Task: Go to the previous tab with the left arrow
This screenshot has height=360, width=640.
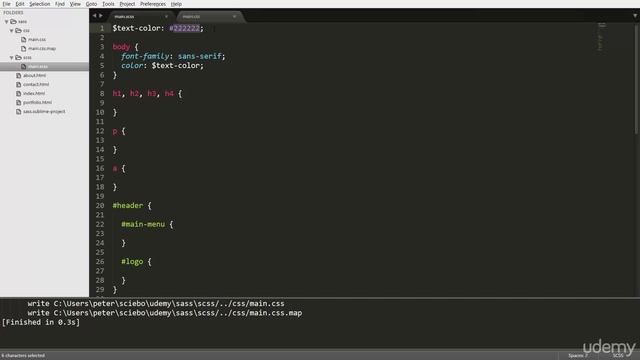Action: pyautogui.click(x=94, y=16)
